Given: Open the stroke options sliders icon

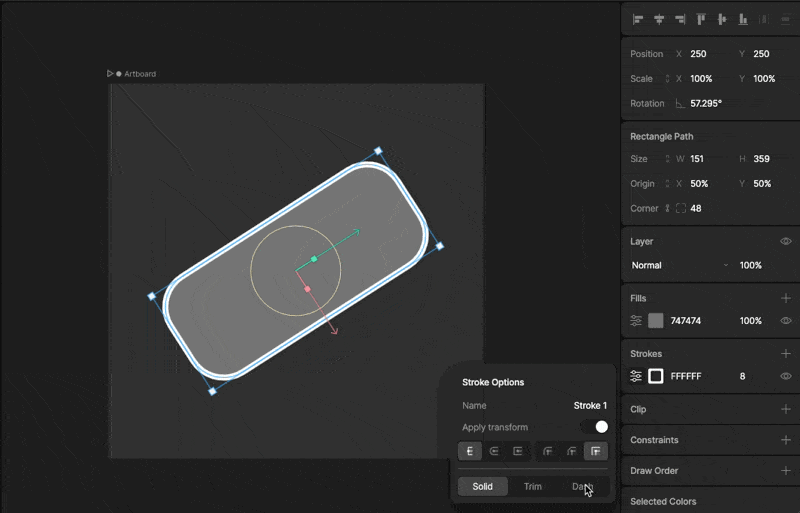Looking at the screenshot, I should coord(636,376).
